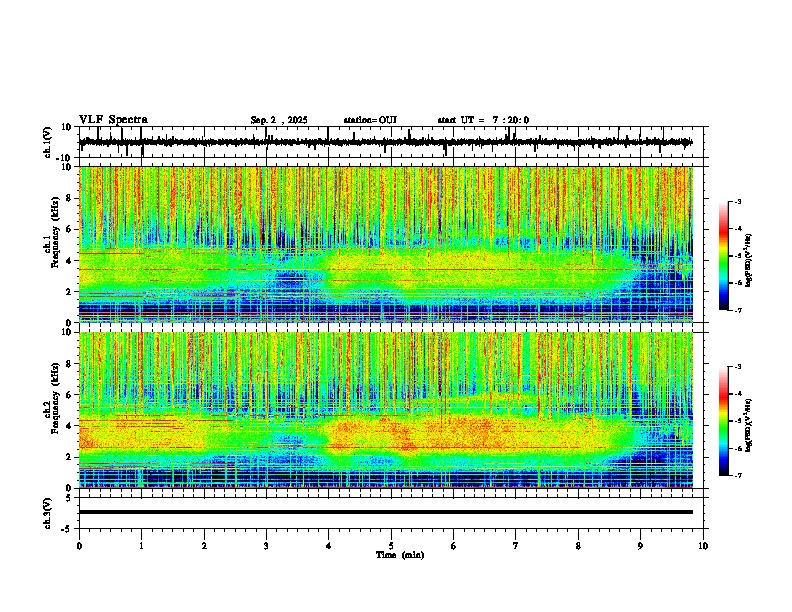Click the ch.1 waveform amplitude trace
This screenshot has height=612, width=792.
385,142
